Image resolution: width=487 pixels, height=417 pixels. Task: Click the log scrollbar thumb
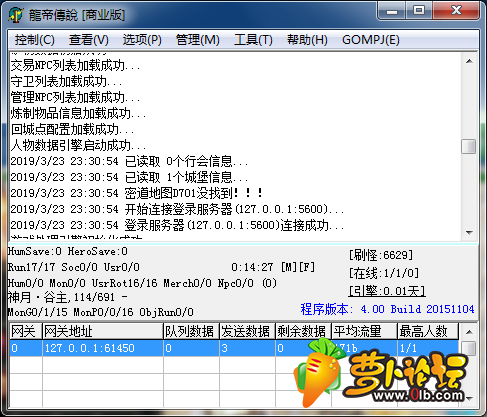[469, 146]
